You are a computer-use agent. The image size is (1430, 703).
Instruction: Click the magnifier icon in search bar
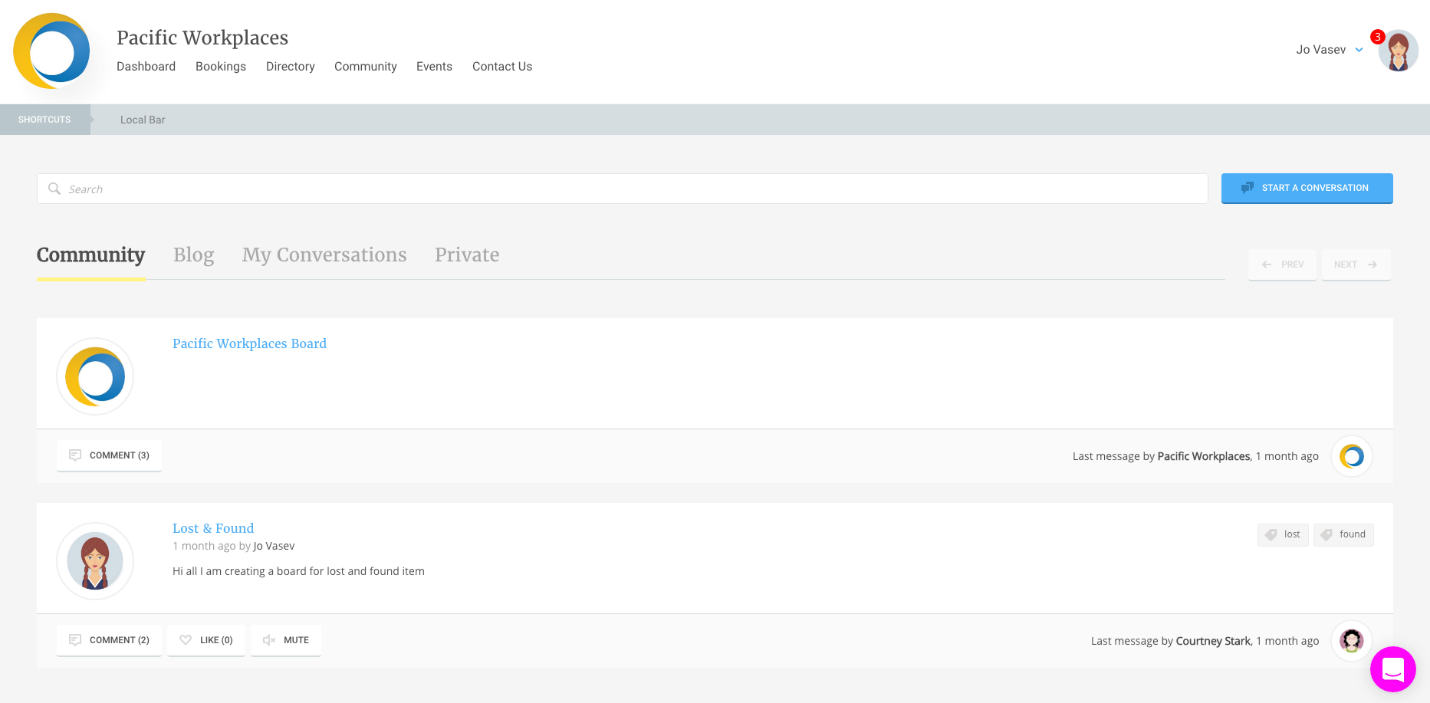55,189
